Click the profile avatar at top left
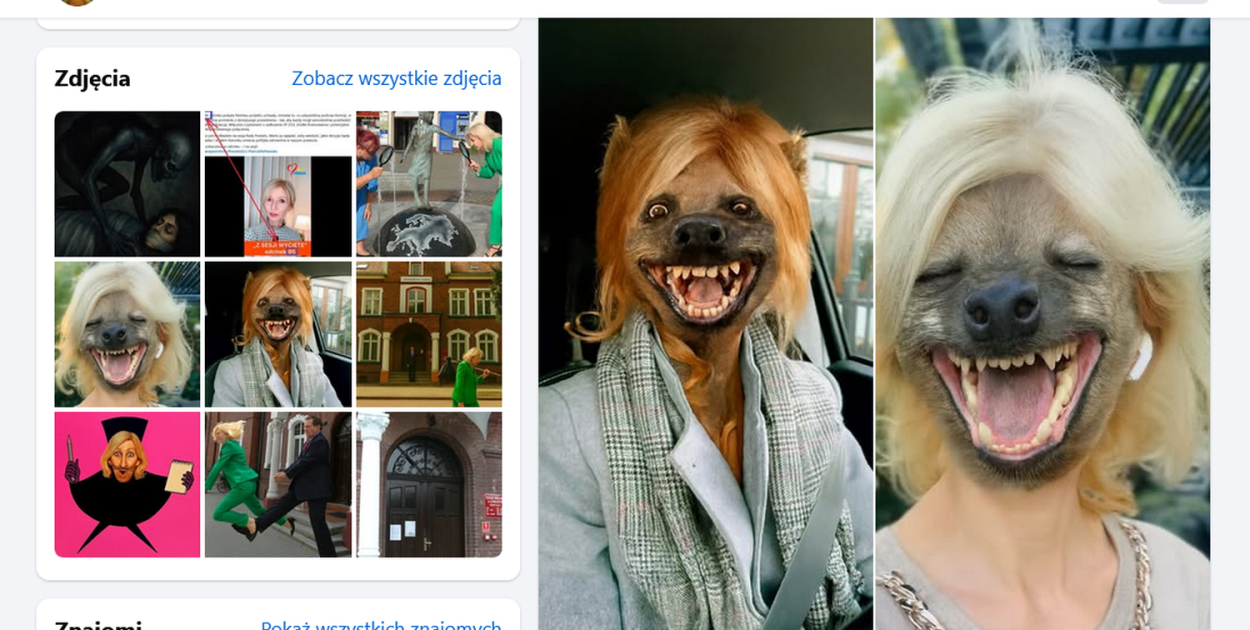Image resolution: width=1250 pixels, height=630 pixels. pyautogui.click(x=77, y=3)
